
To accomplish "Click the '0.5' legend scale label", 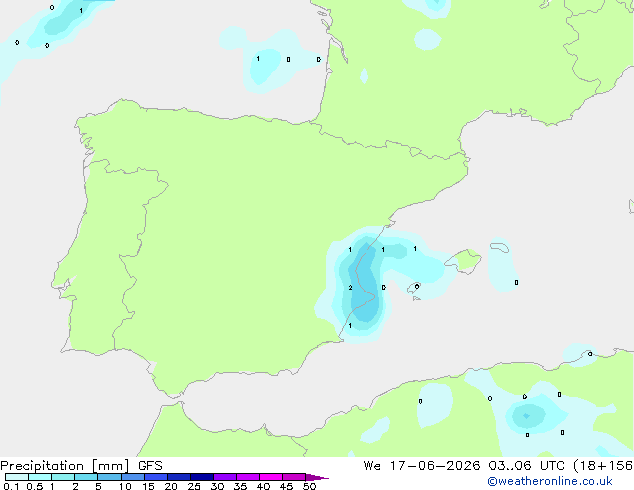I will click(35, 486).
